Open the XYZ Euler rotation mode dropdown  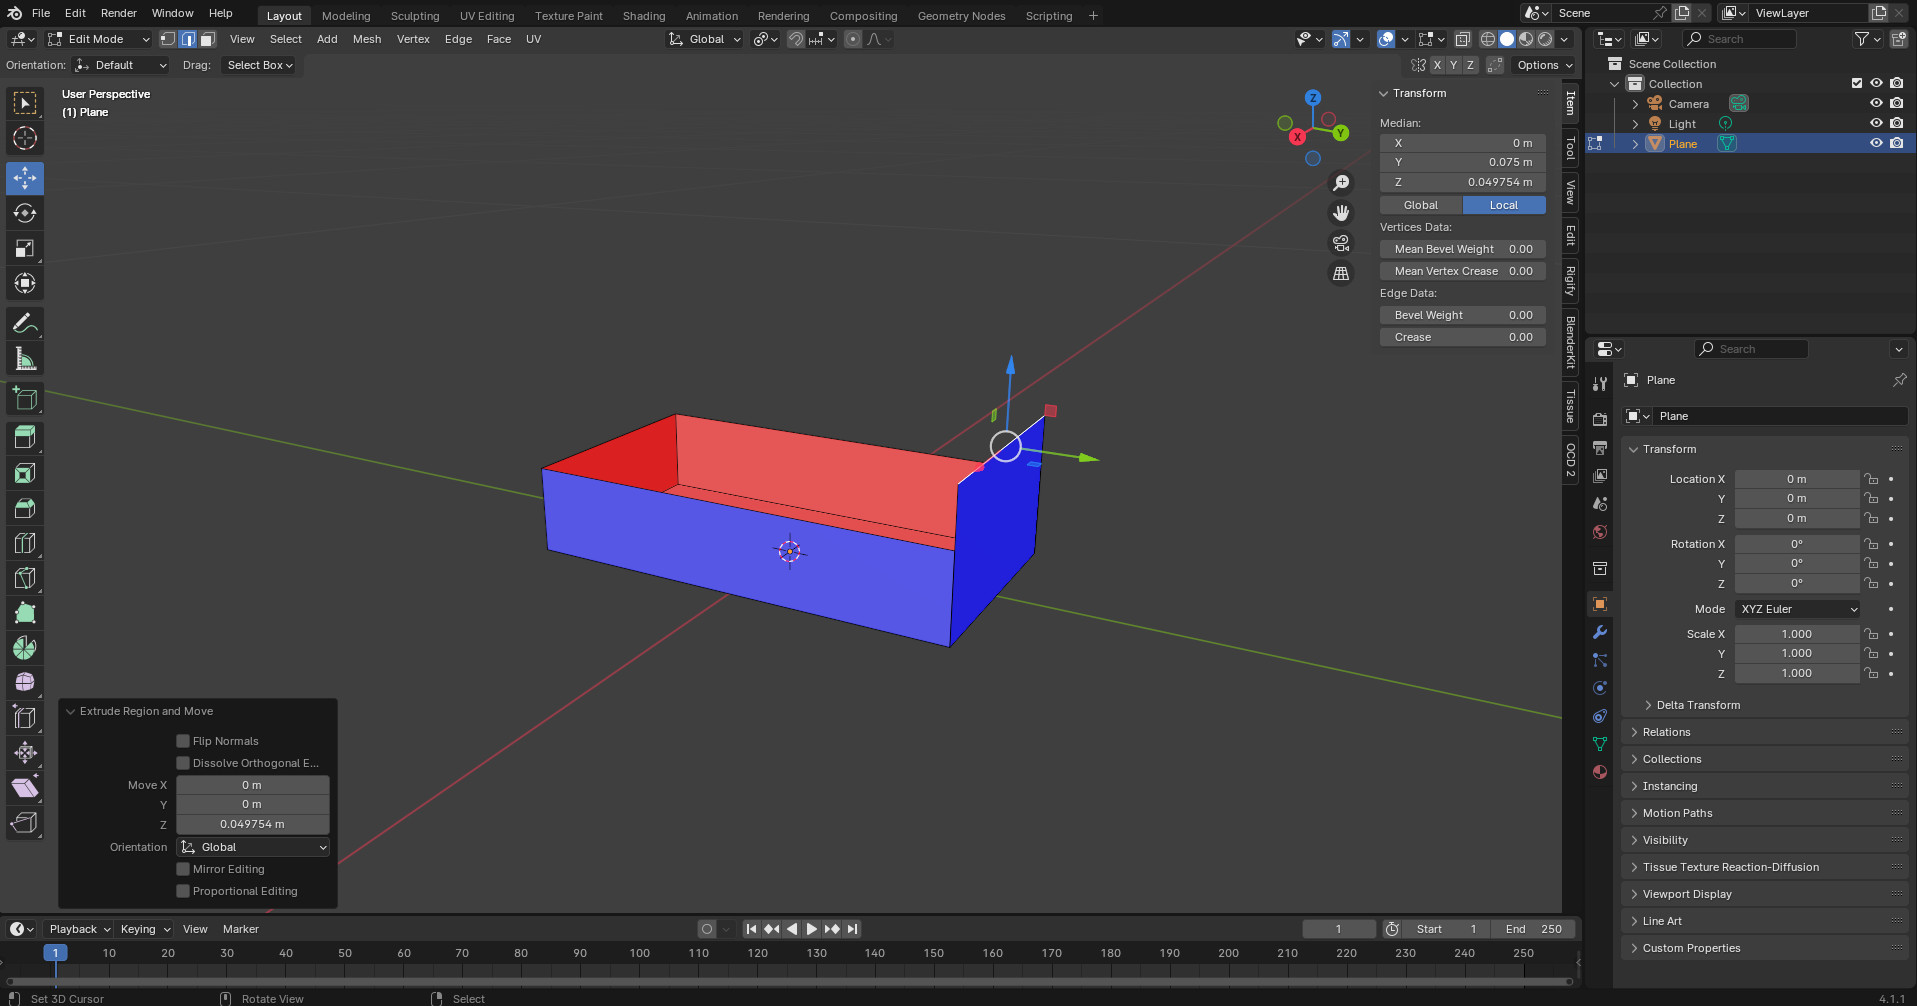(x=1798, y=609)
